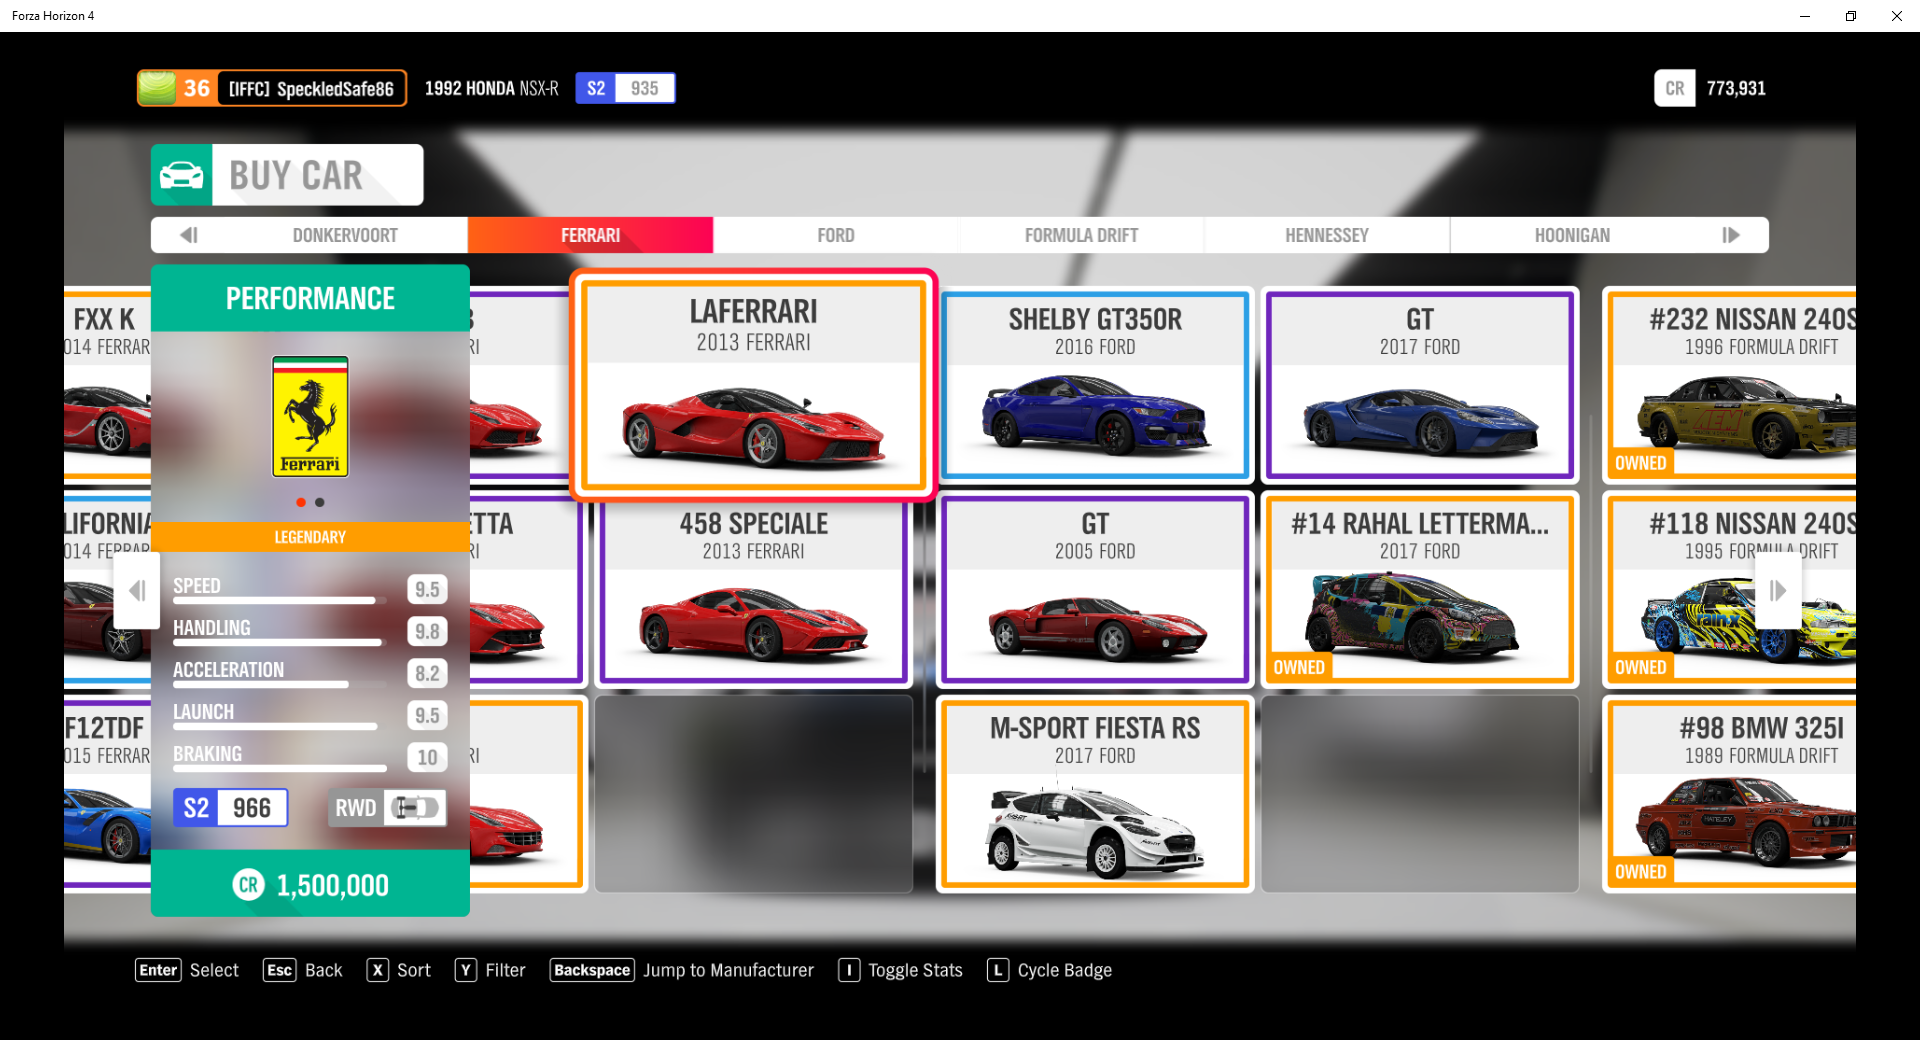
Task: Click the 1,500,000 price value
Action: (332, 885)
